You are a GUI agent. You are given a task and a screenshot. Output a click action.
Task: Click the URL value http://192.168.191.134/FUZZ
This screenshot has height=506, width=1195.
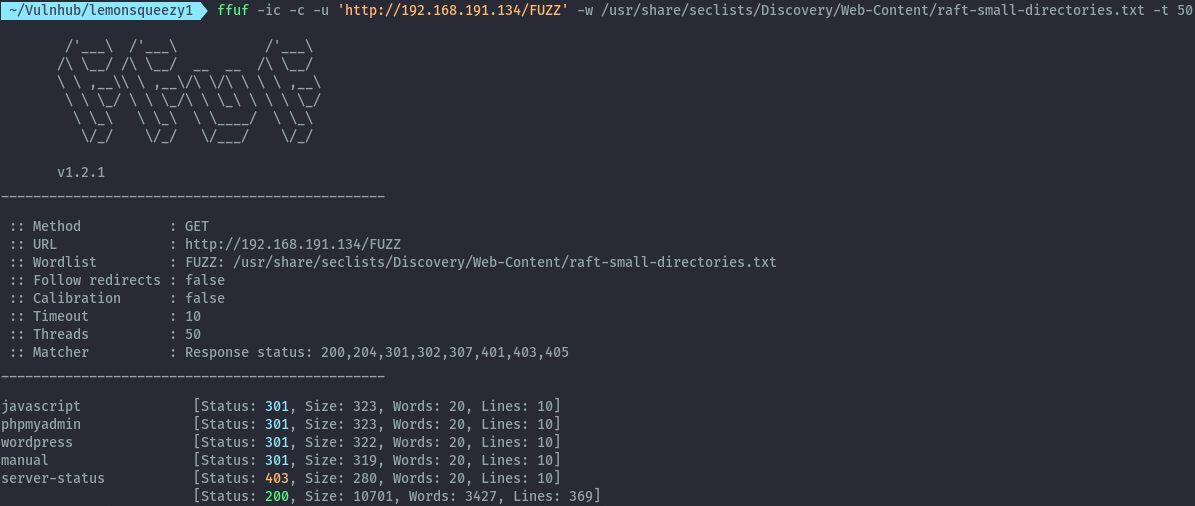click(x=293, y=244)
